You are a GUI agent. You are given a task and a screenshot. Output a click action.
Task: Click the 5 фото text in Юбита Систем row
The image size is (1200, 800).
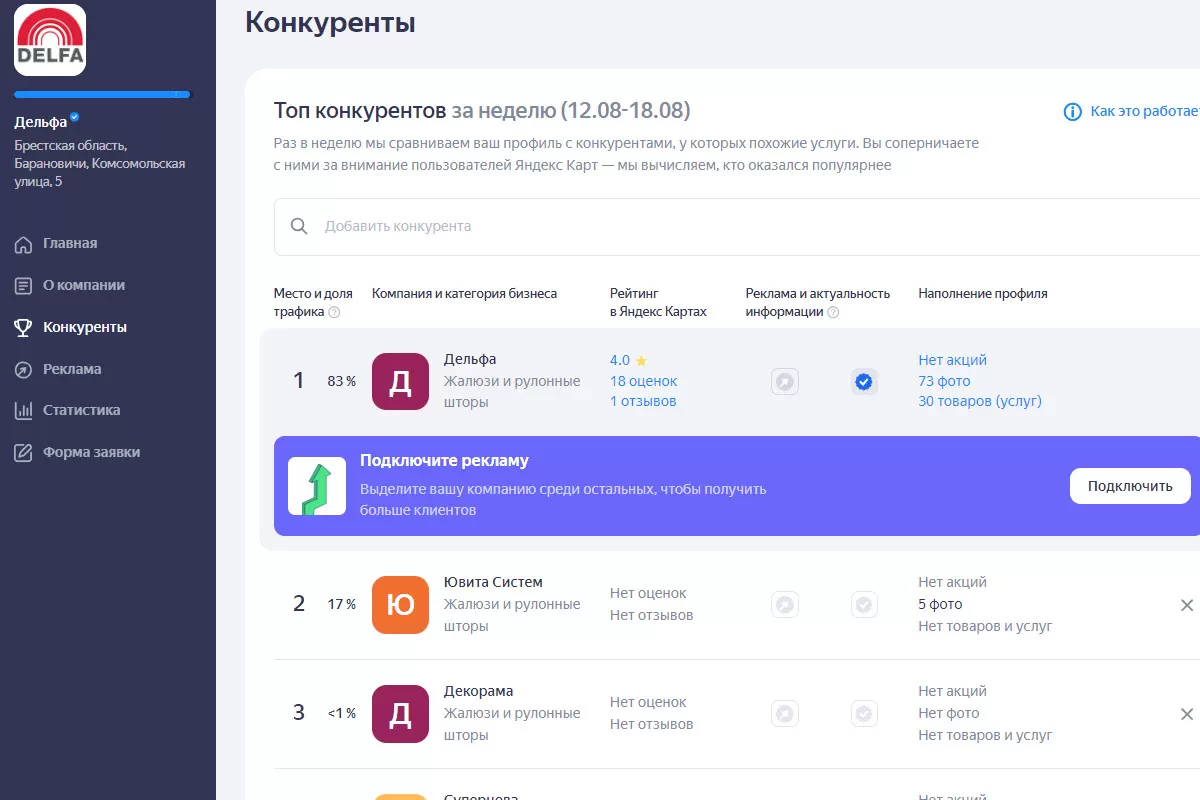coord(940,604)
